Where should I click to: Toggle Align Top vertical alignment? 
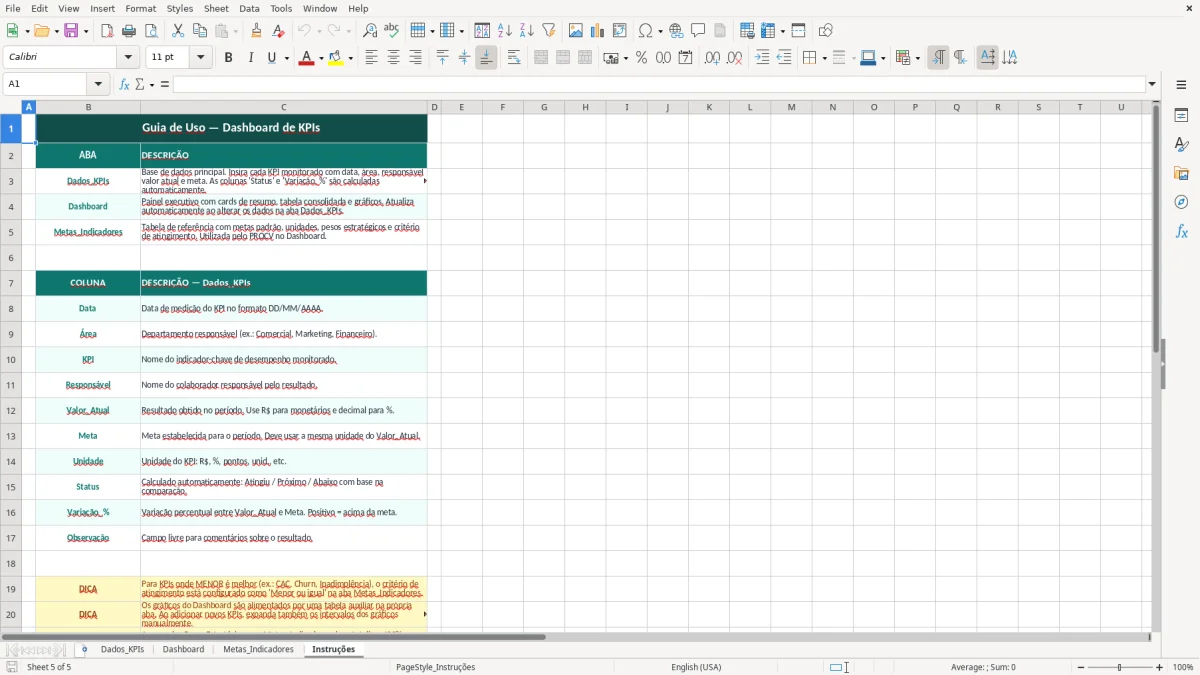[x=443, y=58]
